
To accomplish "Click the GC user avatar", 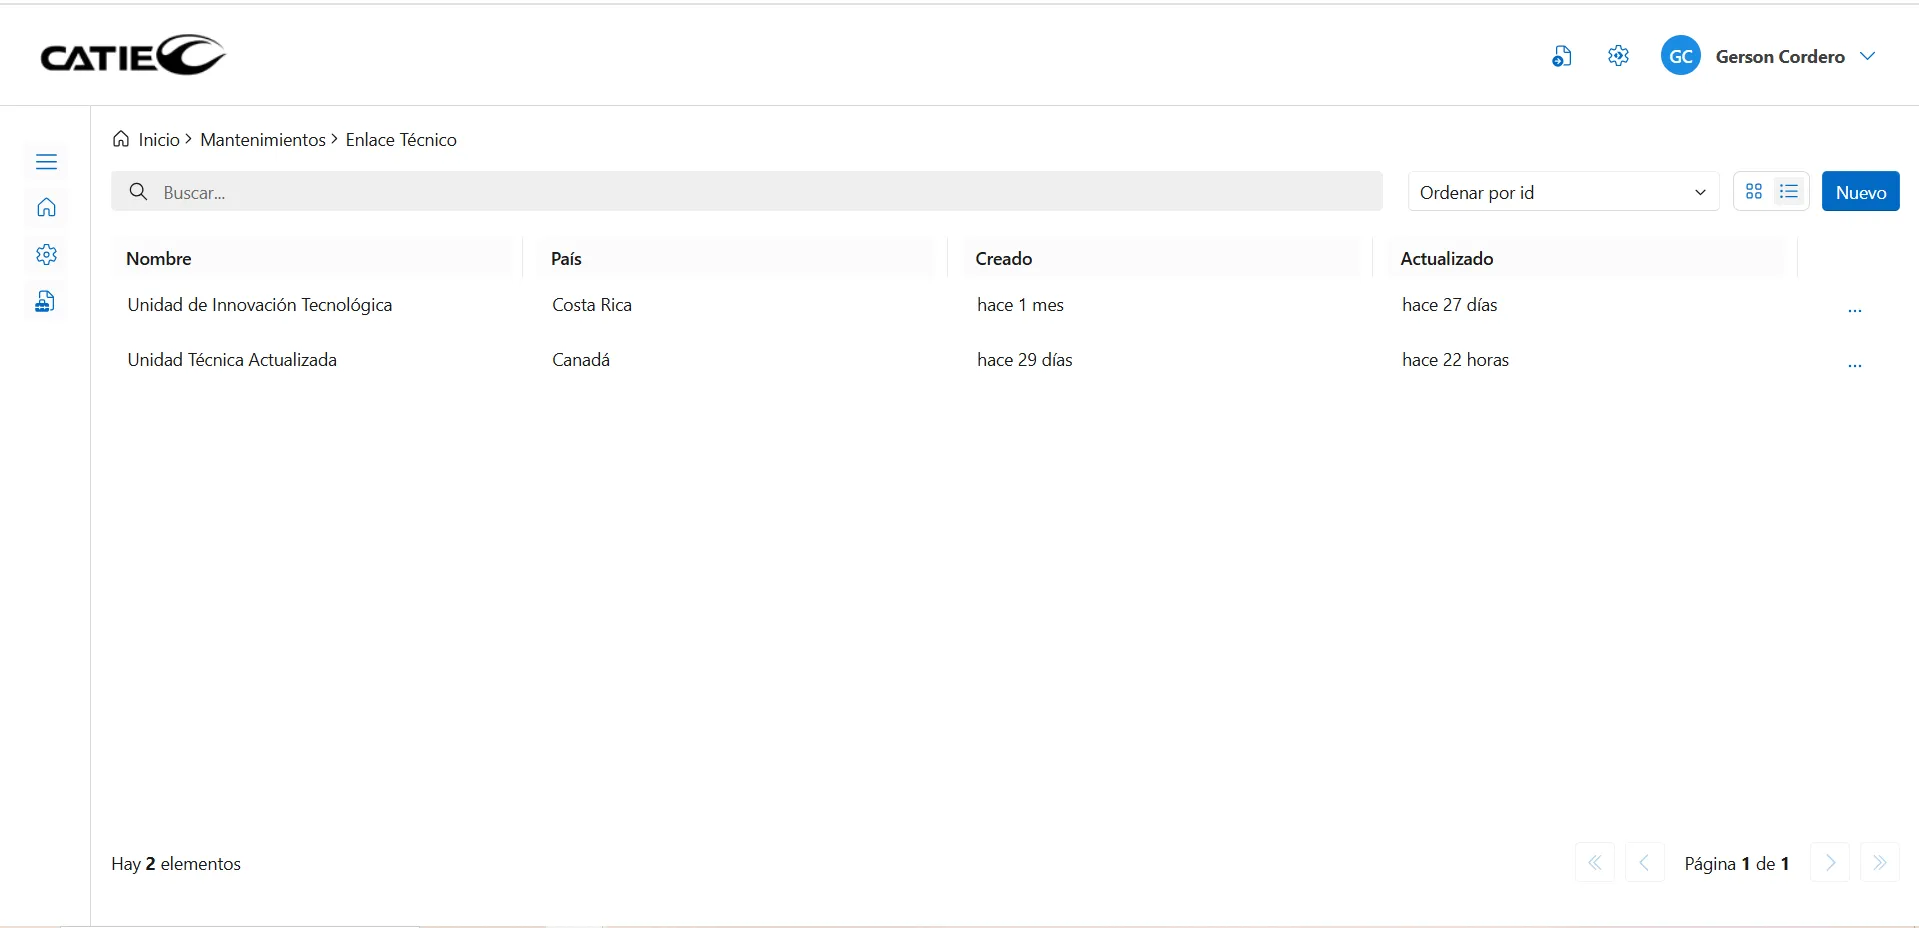I will pyautogui.click(x=1680, y=57).
